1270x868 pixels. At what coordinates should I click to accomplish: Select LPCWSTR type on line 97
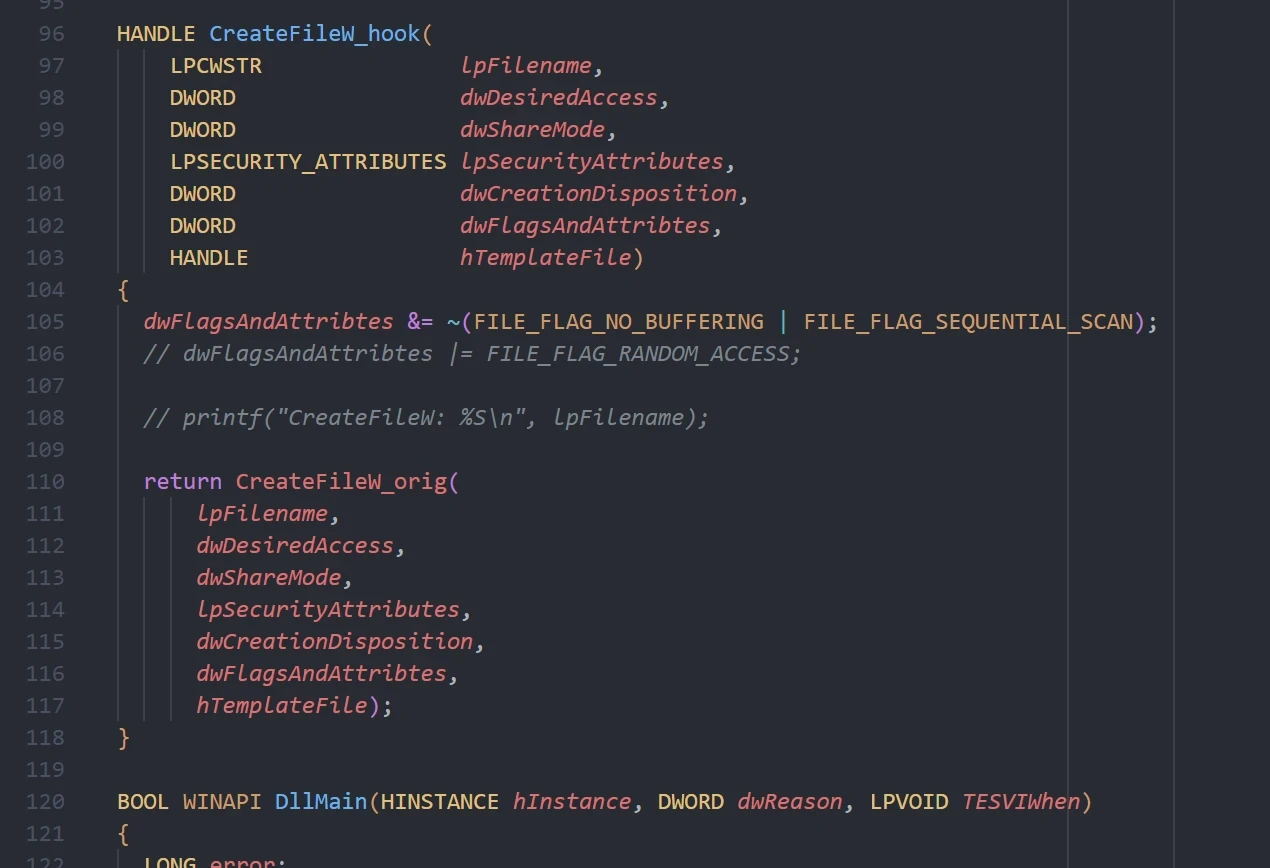pos(216,66)
